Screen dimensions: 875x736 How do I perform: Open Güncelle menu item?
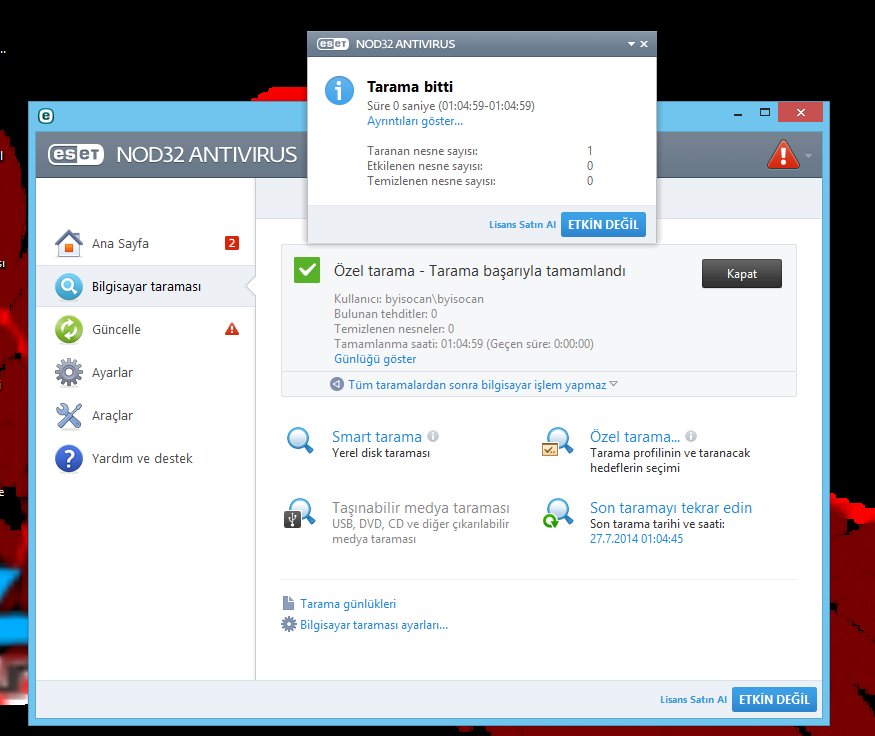(x=146, y=329)
